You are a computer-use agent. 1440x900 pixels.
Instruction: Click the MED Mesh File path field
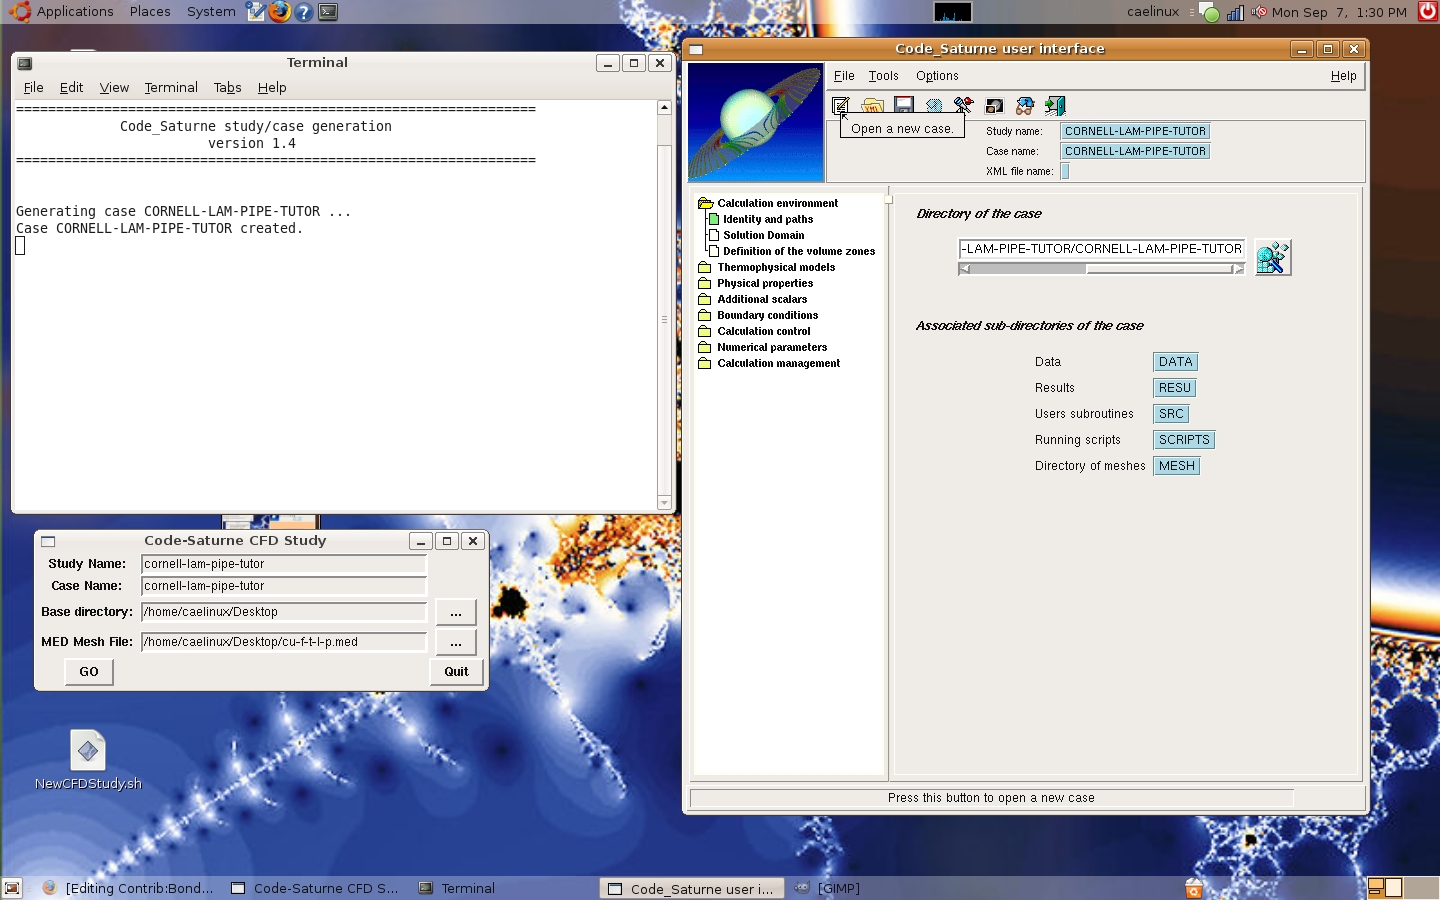(284, 642)
